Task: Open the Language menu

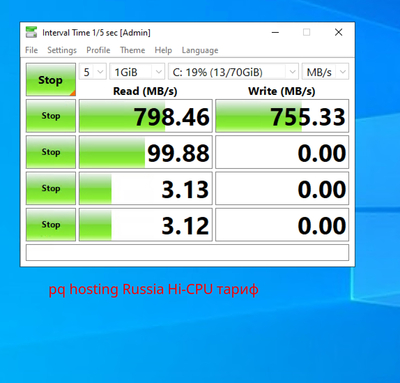Action: pos(200,50)
